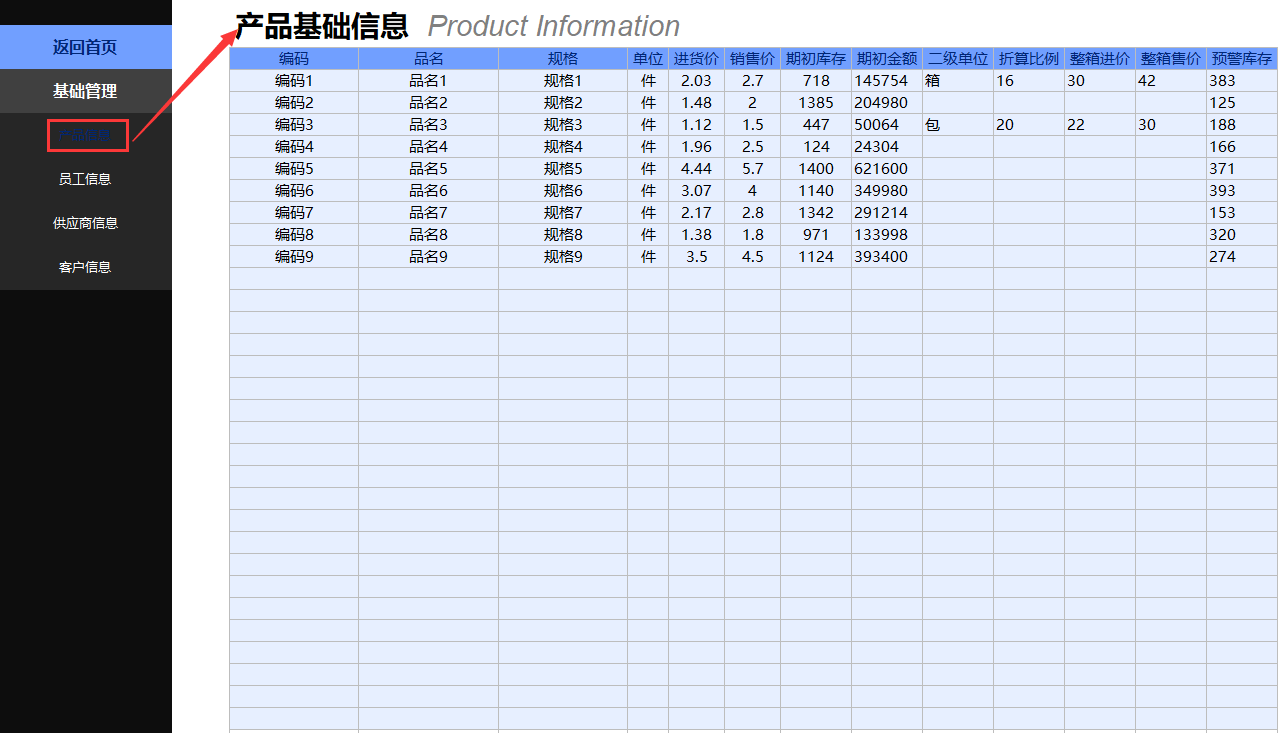This screenshot has height=733, width=1282.
Task: Open the 员工信息 page
Action: [85, 178]
